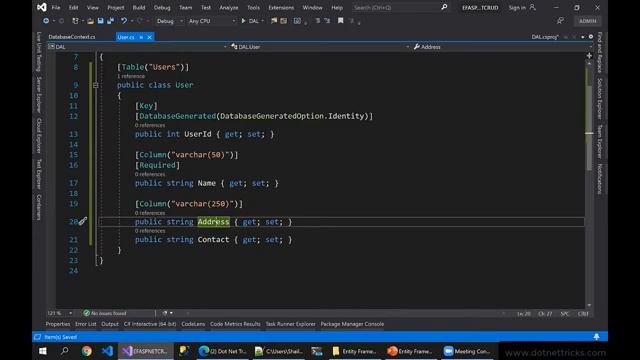Open the Debug configuration dropdown
The width and height of the screenshot is (640, 360).
click(x=170, y=21)
